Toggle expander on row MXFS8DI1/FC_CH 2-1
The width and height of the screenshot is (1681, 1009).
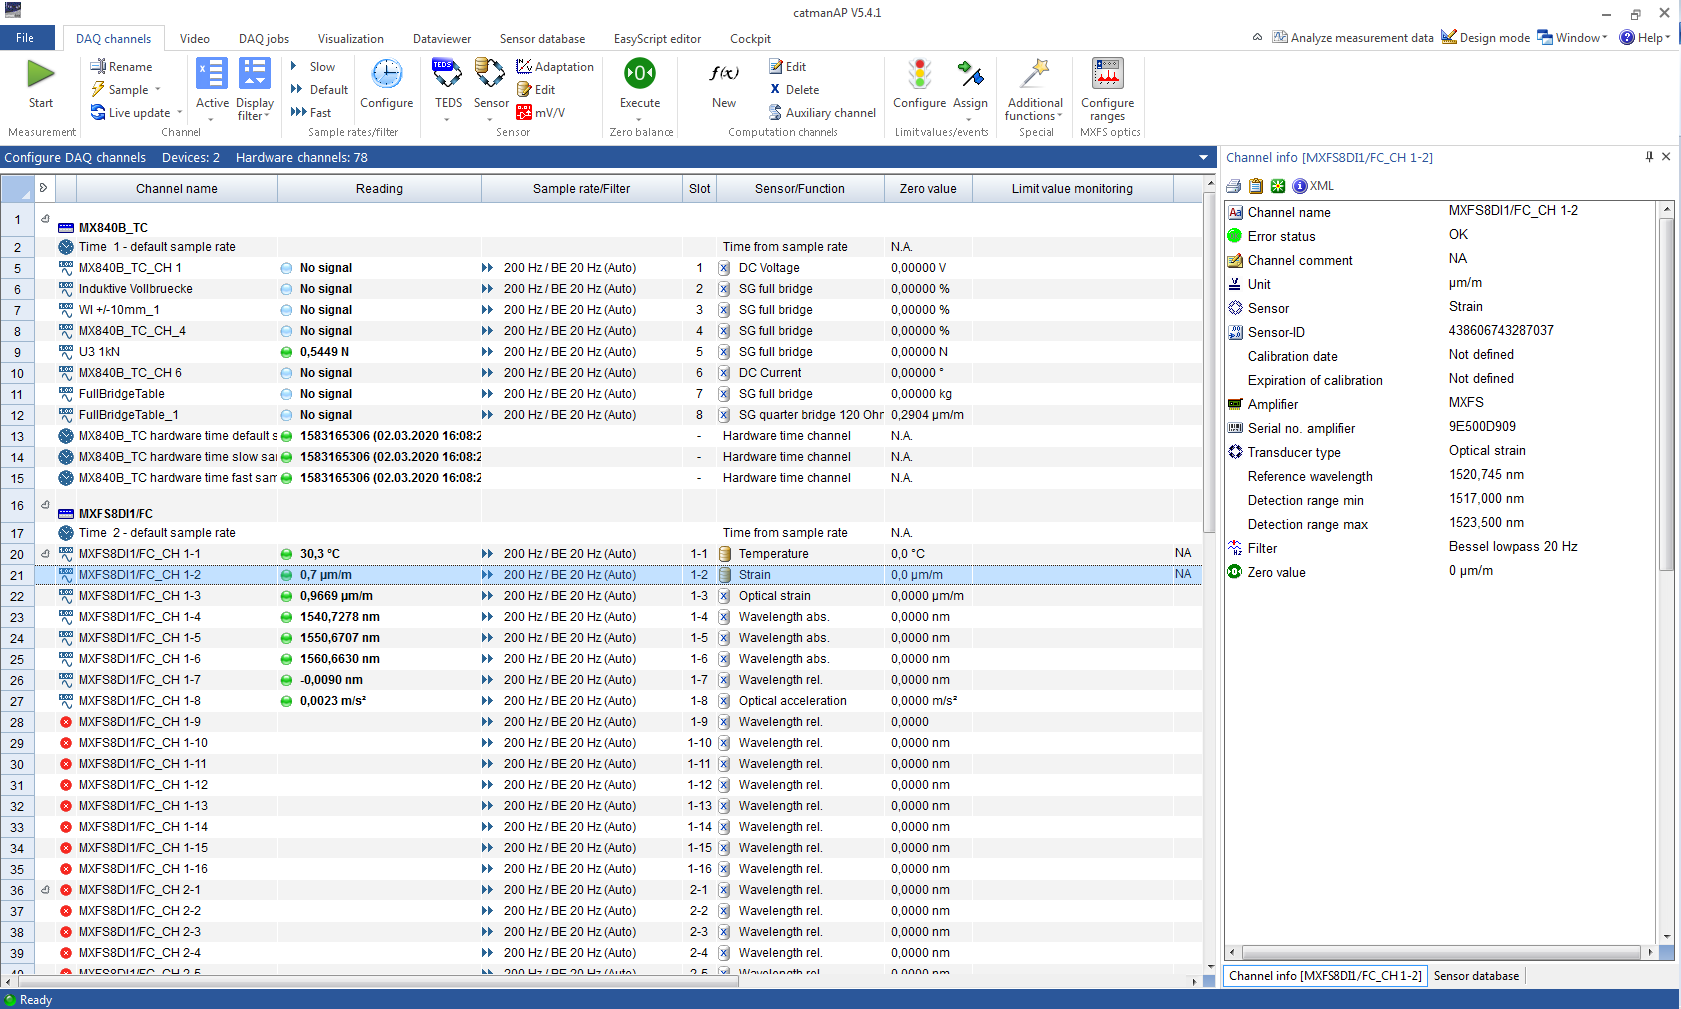click(45, 889)
